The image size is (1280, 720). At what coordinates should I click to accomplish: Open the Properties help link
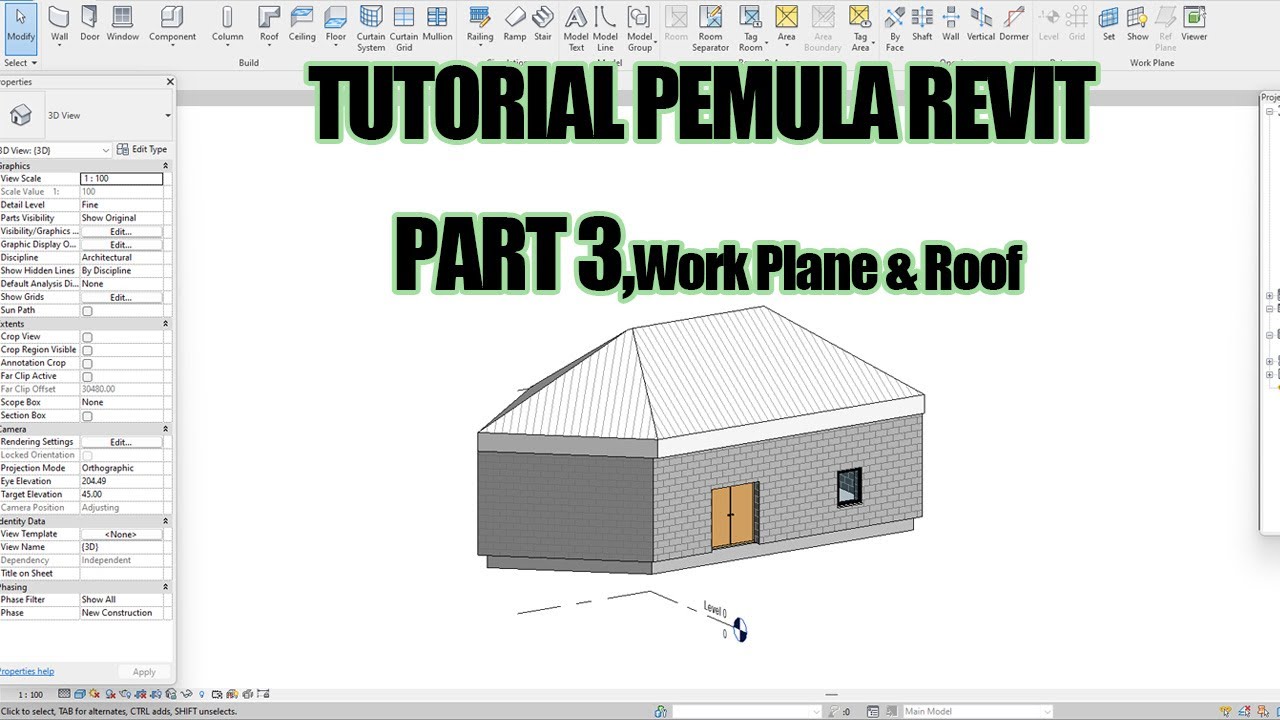(27, 672)
